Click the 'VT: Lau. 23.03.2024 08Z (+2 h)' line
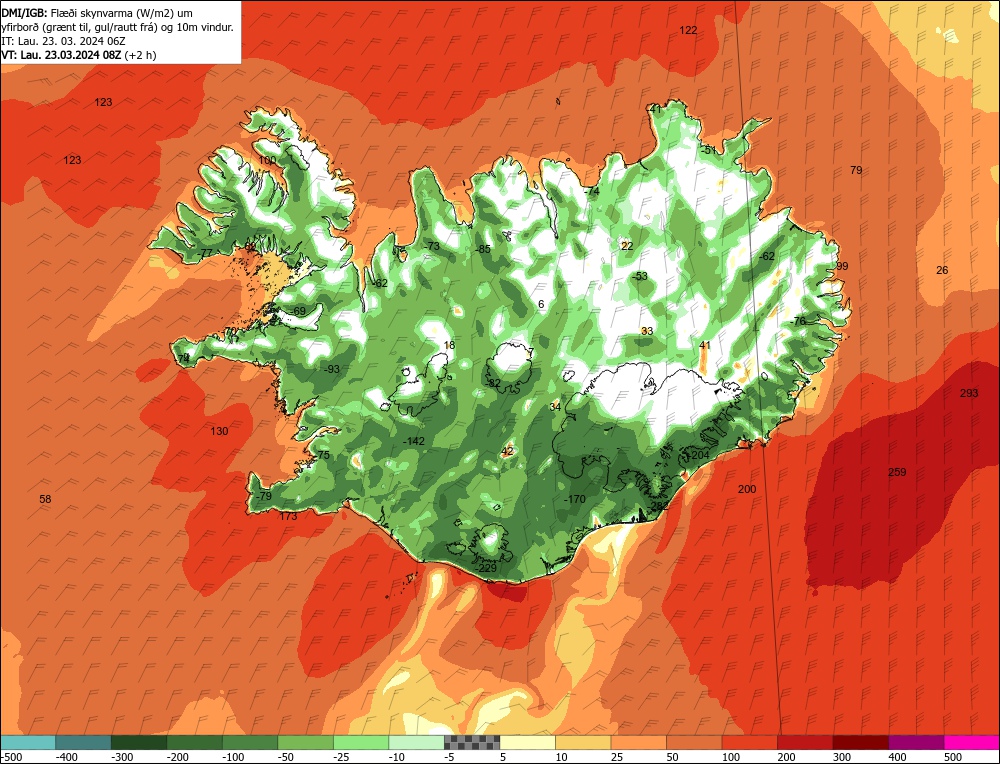Viewport: 1000px width, 764px height. tap(78, 55)
